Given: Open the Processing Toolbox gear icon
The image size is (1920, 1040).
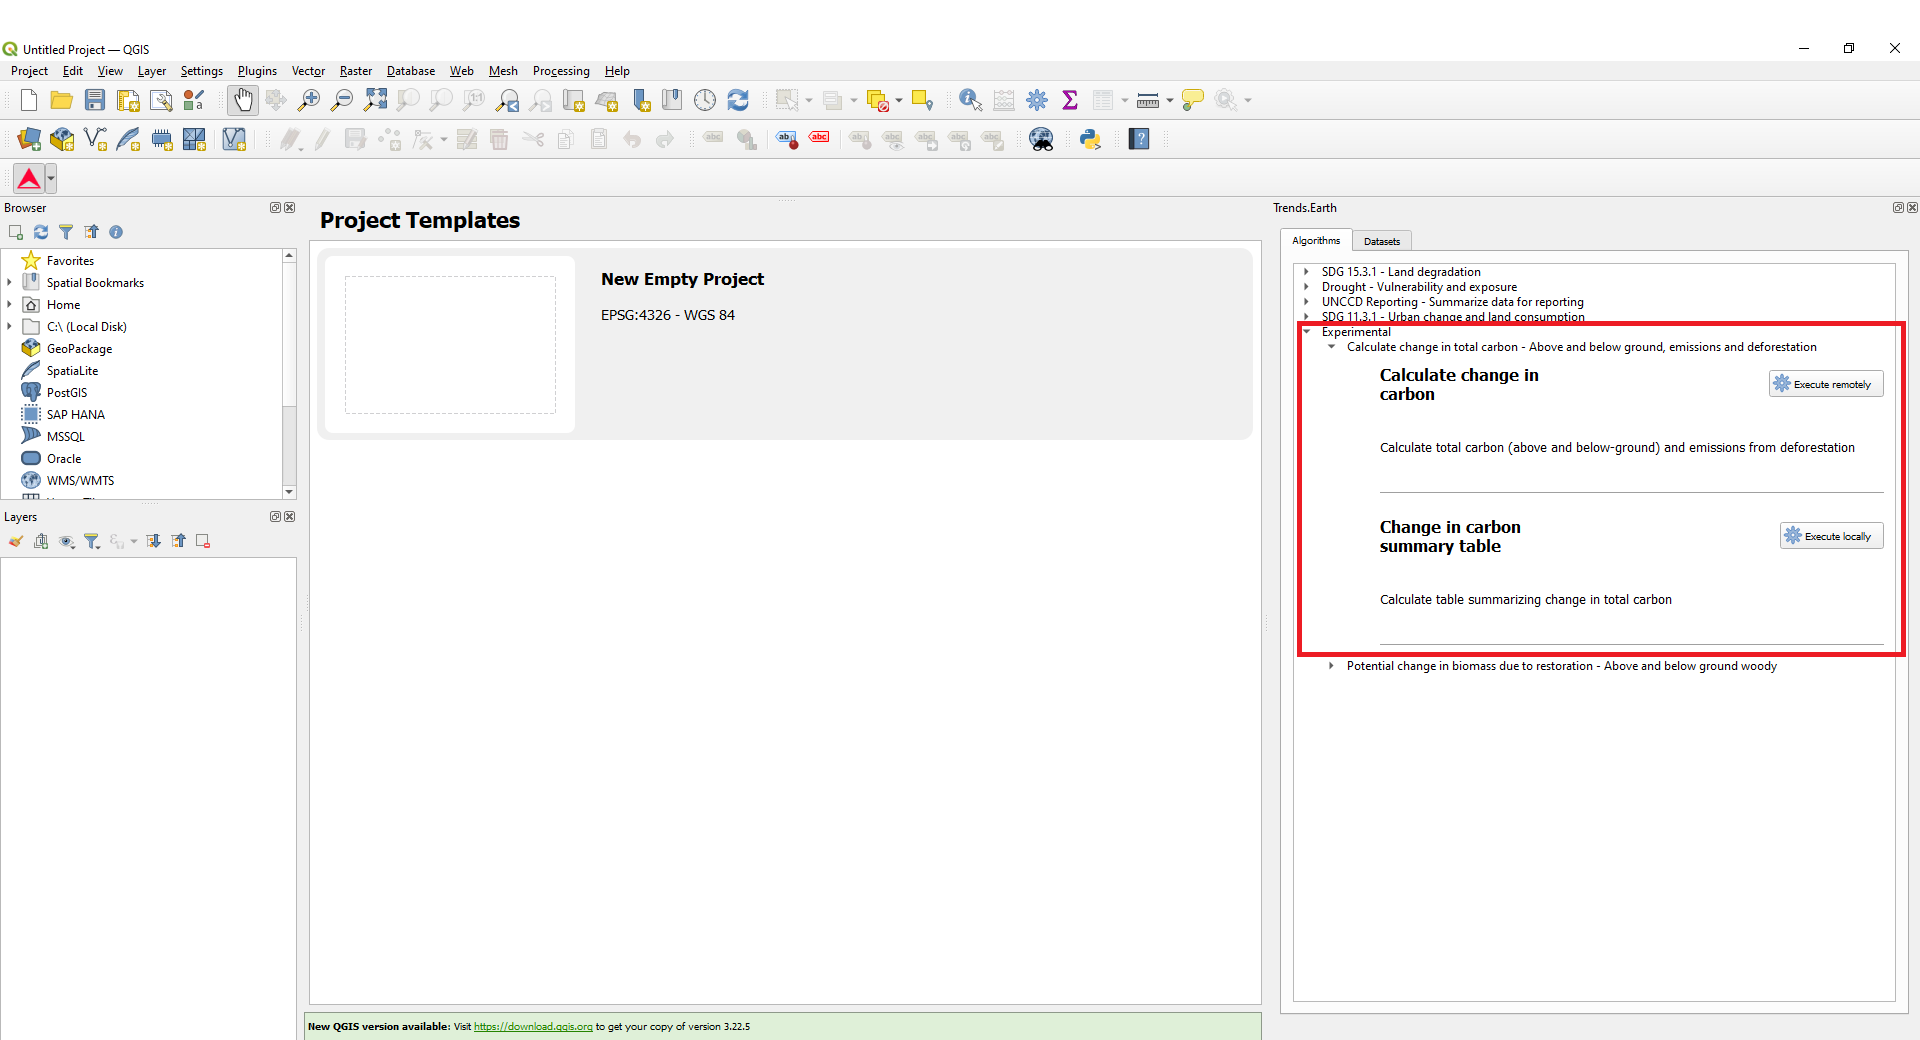Looking at the screenshot, I should pos(1037,100).
